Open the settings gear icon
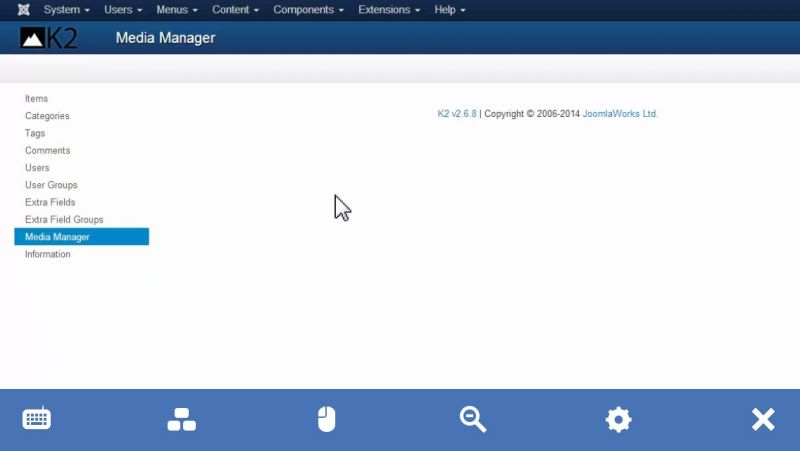 618,419
